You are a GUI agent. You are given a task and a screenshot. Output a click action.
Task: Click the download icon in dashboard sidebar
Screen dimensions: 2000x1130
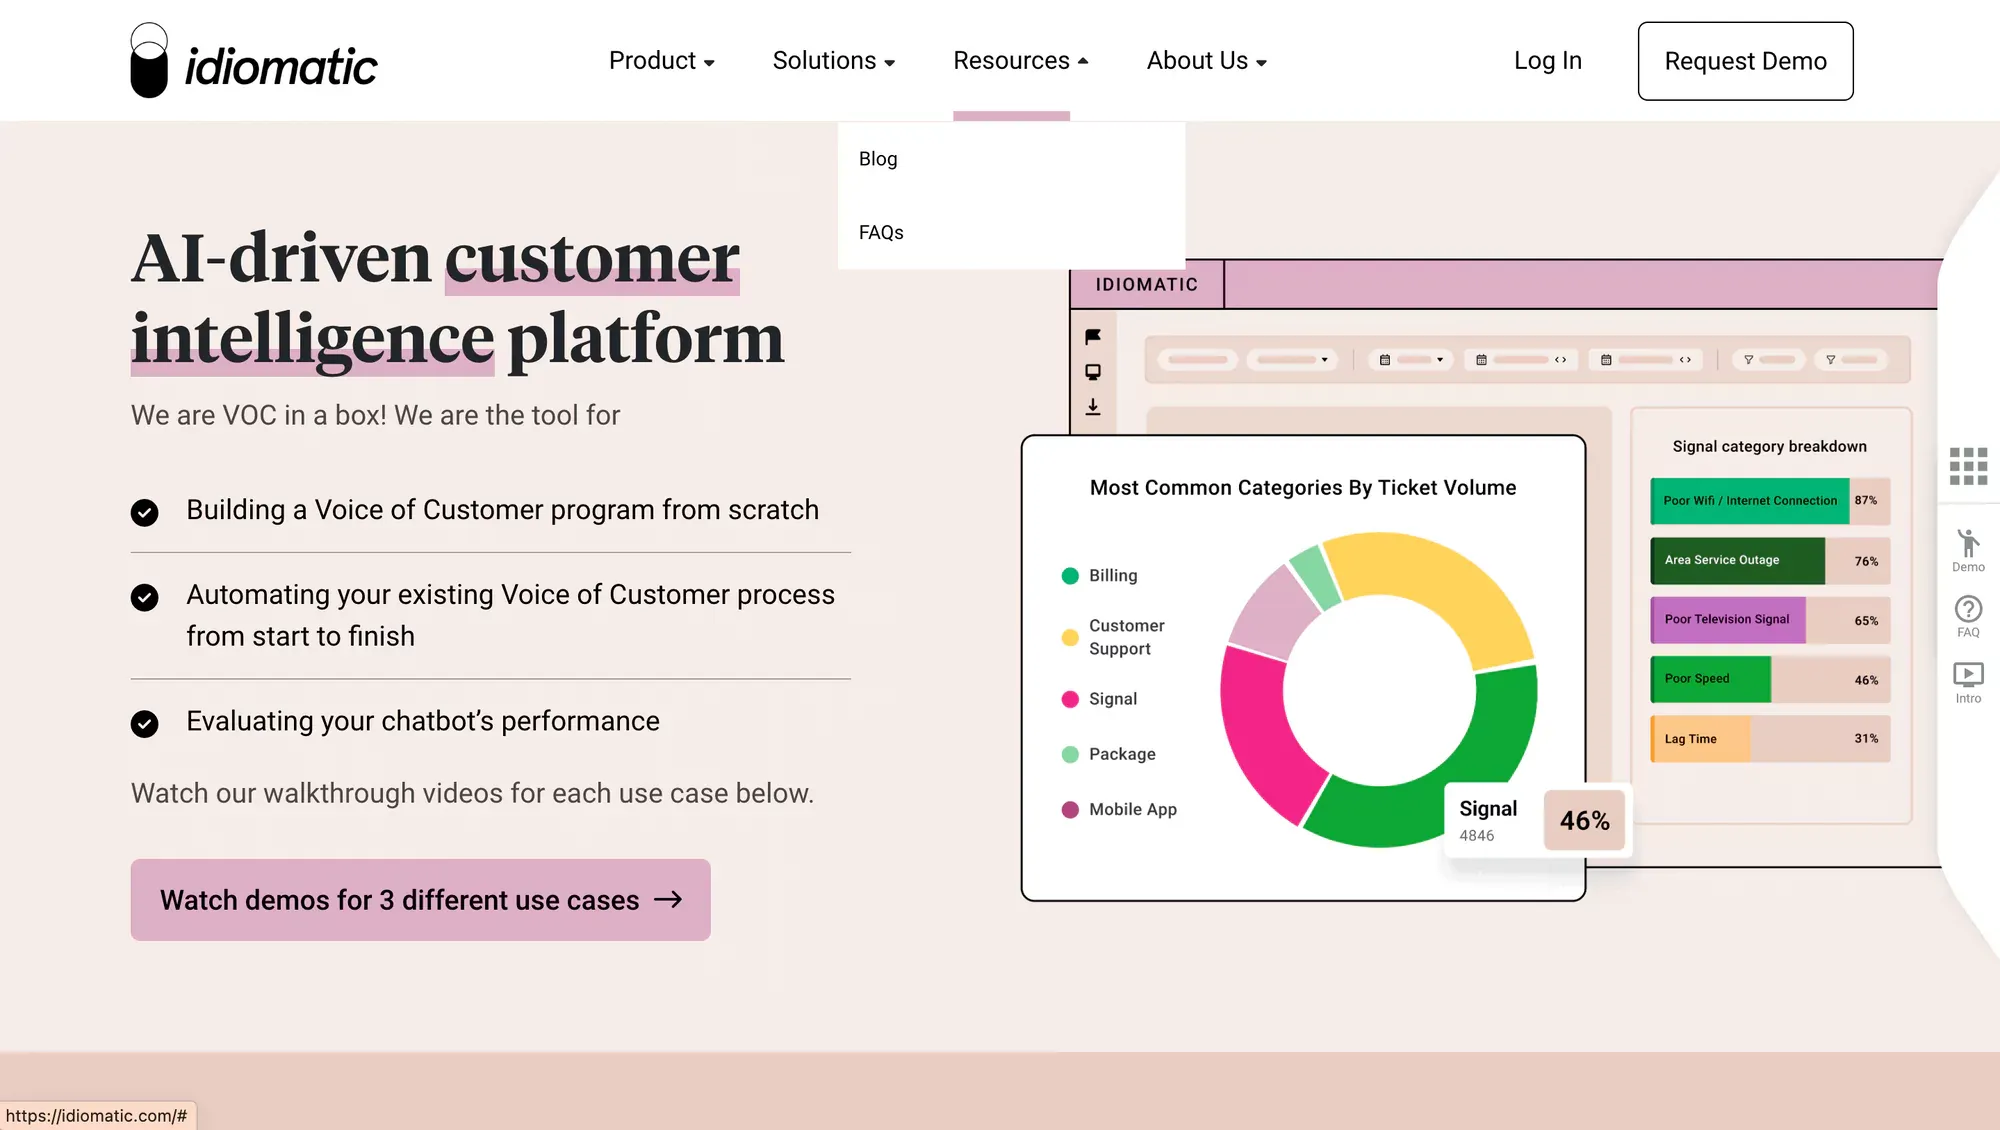(1093, 407)
